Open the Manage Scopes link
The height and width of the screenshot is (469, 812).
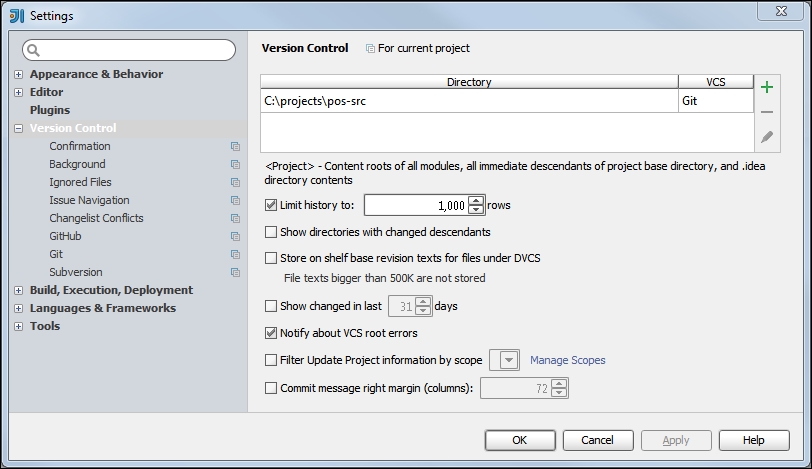567,360
